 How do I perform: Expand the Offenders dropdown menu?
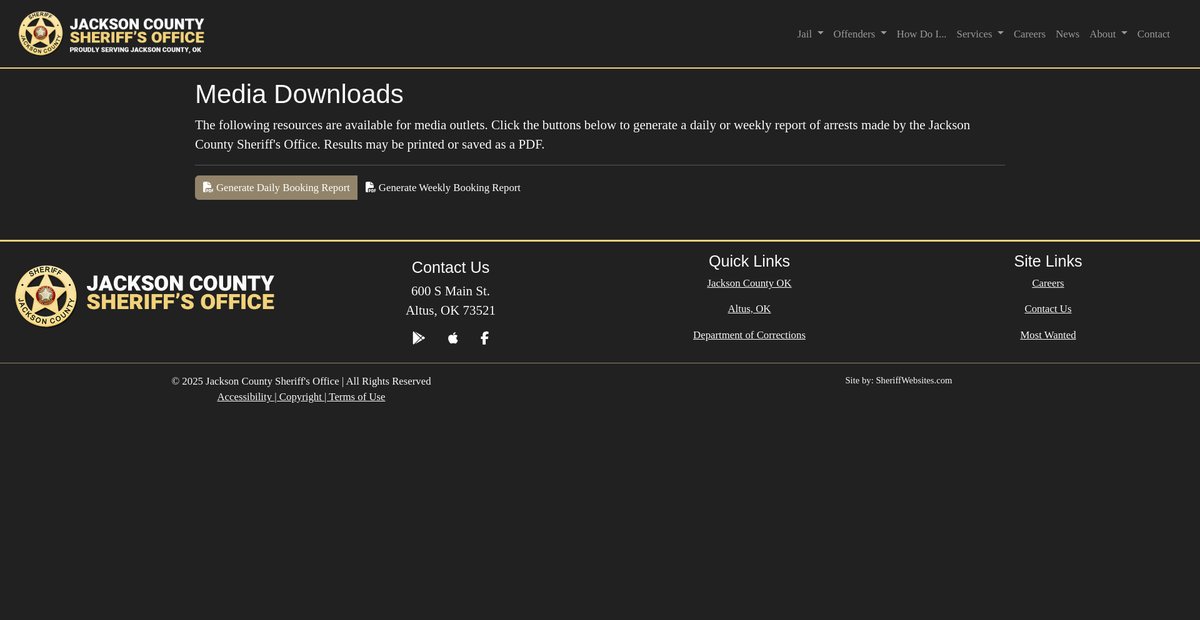tap(860, 34)
